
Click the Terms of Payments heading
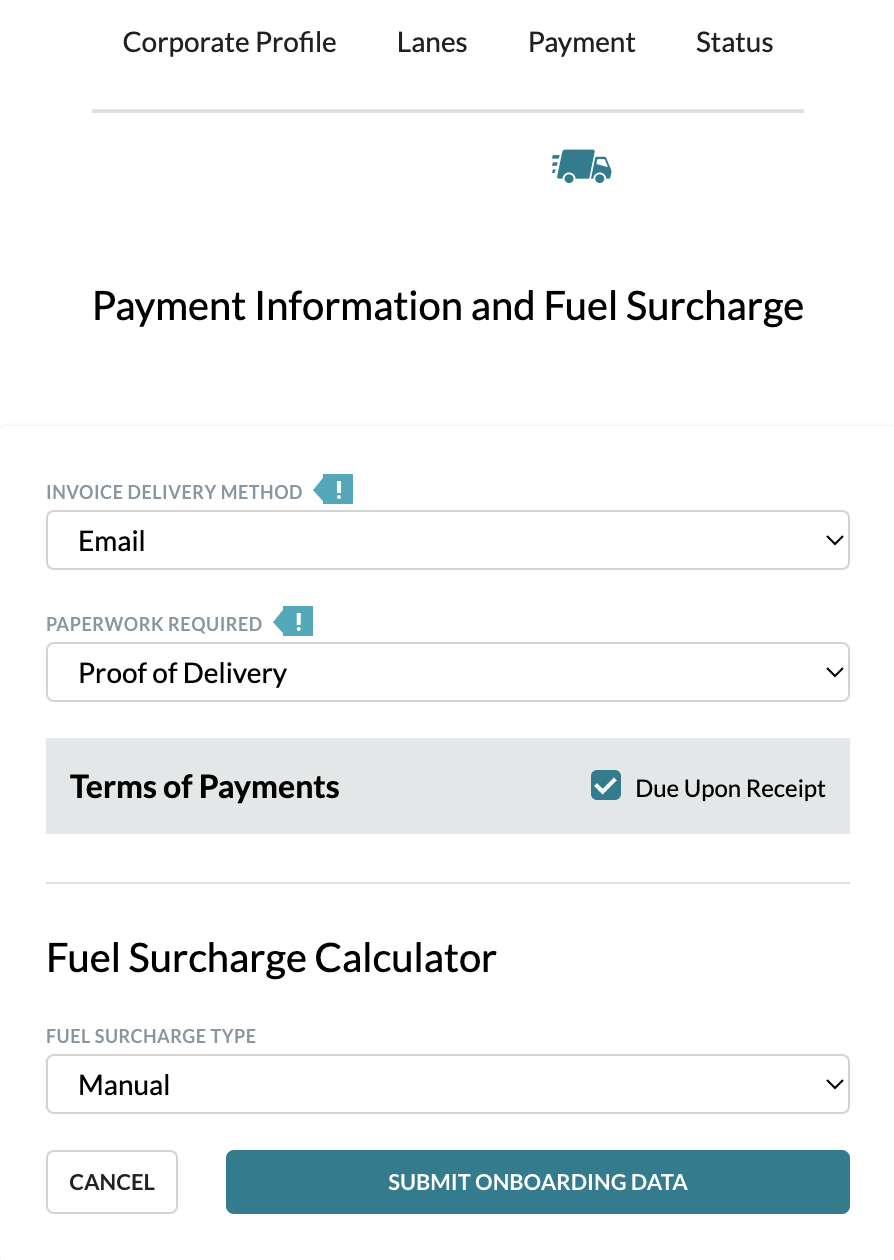[x=205, y=786]
